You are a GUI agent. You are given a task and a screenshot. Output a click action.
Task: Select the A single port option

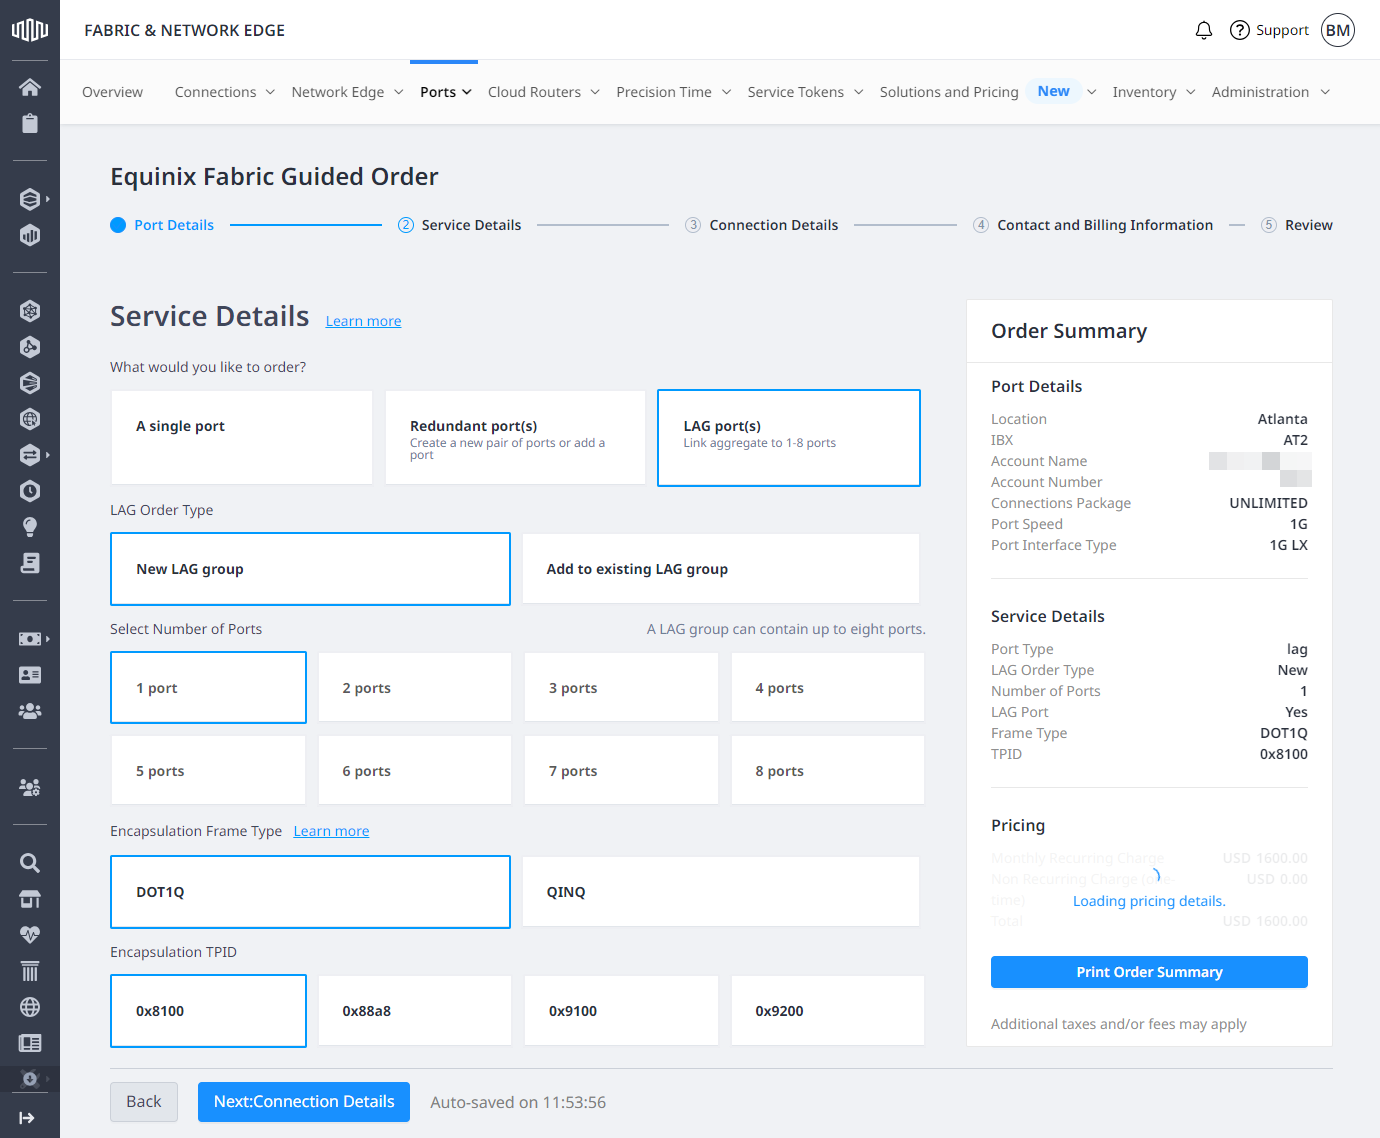click(x=242, y=438)
